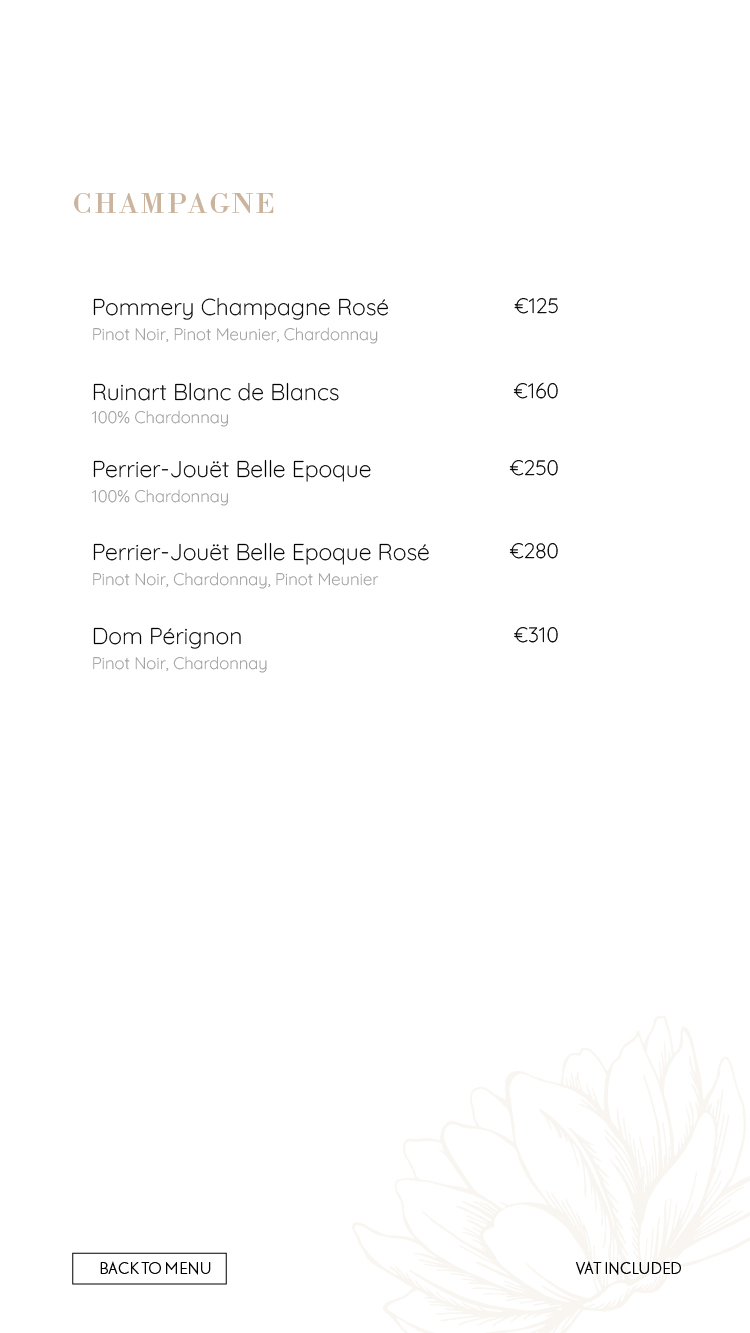Click grape varieties under Belle Epoque Rosé
Screen dimensions: 750x1333
[235, 580]
